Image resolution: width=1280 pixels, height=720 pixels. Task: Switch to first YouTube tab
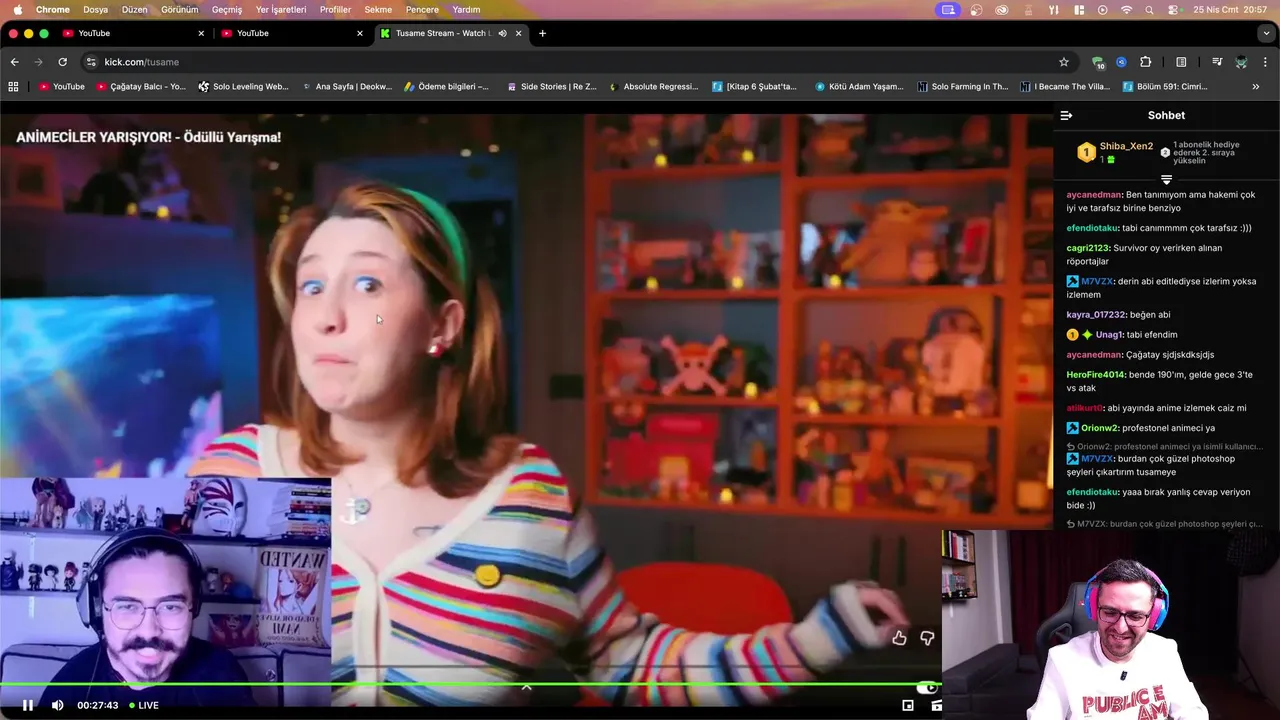tap(132, 33)
